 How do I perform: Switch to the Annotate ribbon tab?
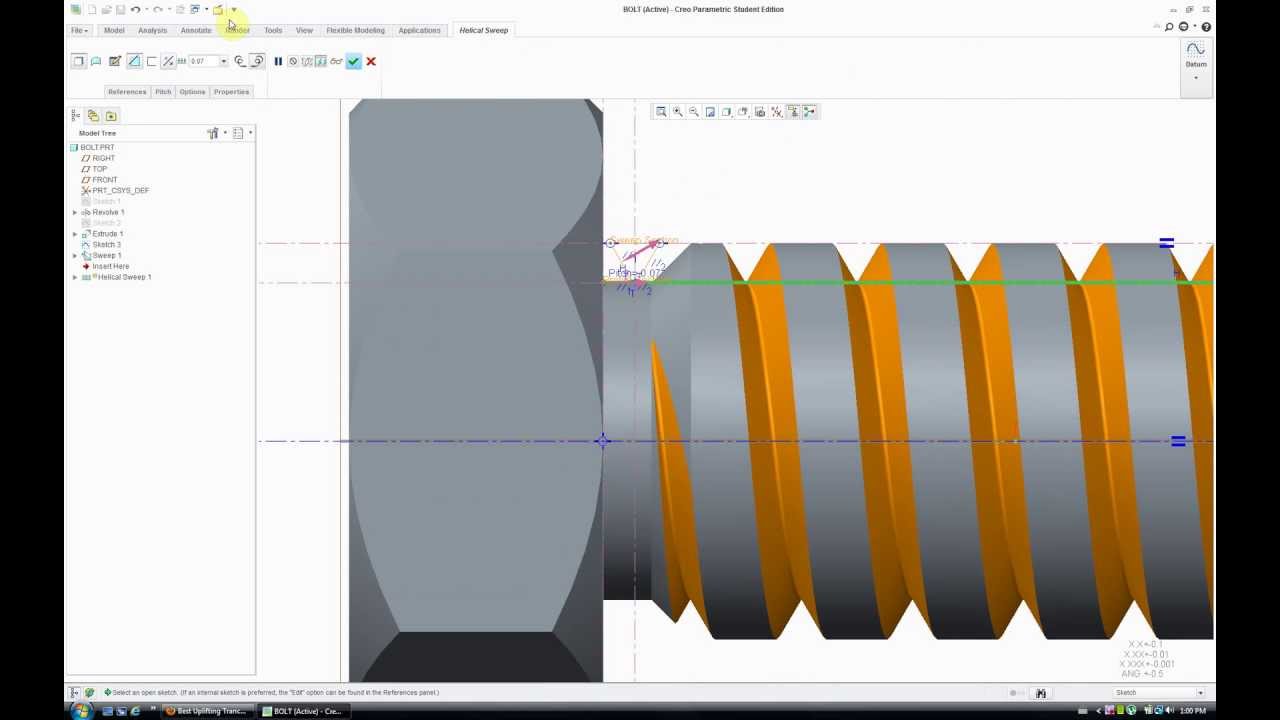pos(196,30)
